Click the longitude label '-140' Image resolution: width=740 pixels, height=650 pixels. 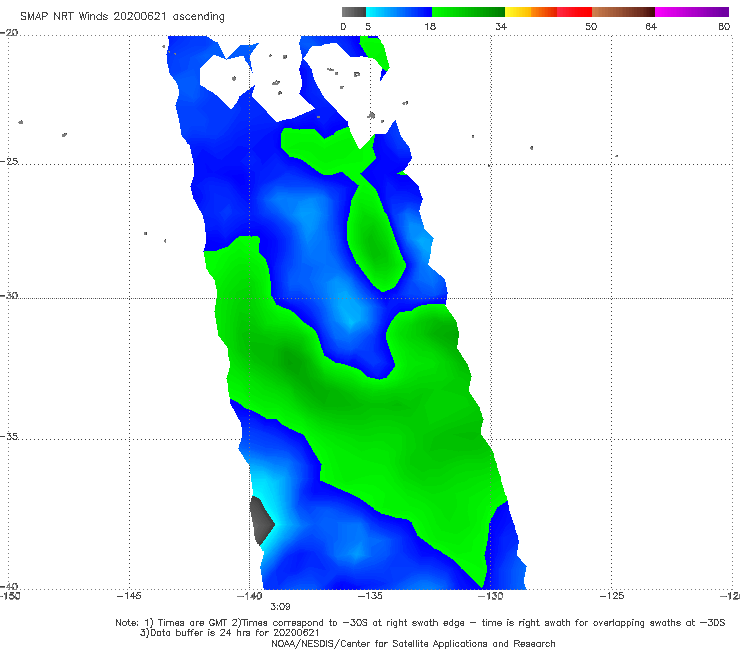[x=249, y=596]
